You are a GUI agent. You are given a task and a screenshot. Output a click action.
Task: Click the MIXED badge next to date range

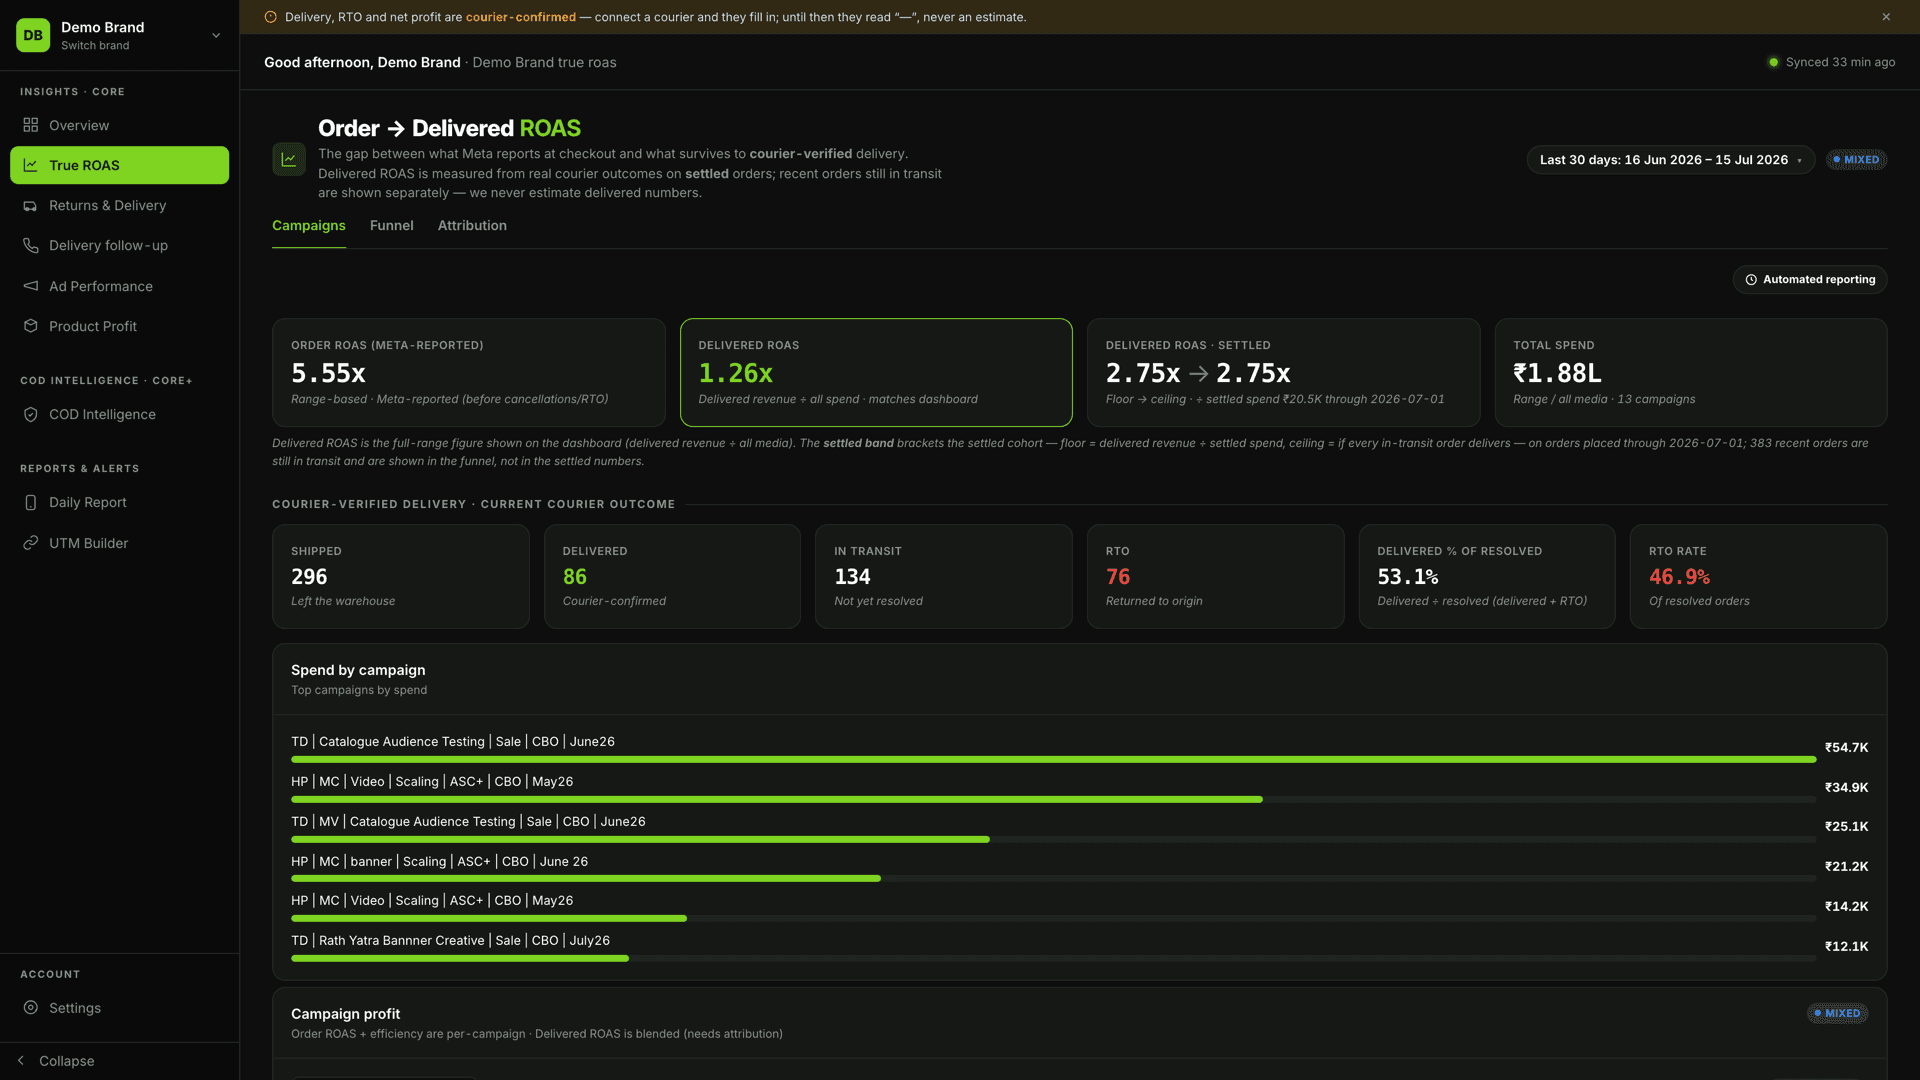[1856, 160]
